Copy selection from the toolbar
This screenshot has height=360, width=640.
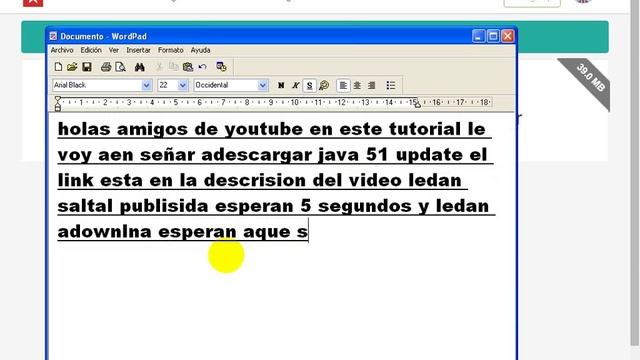pos(173,67)
